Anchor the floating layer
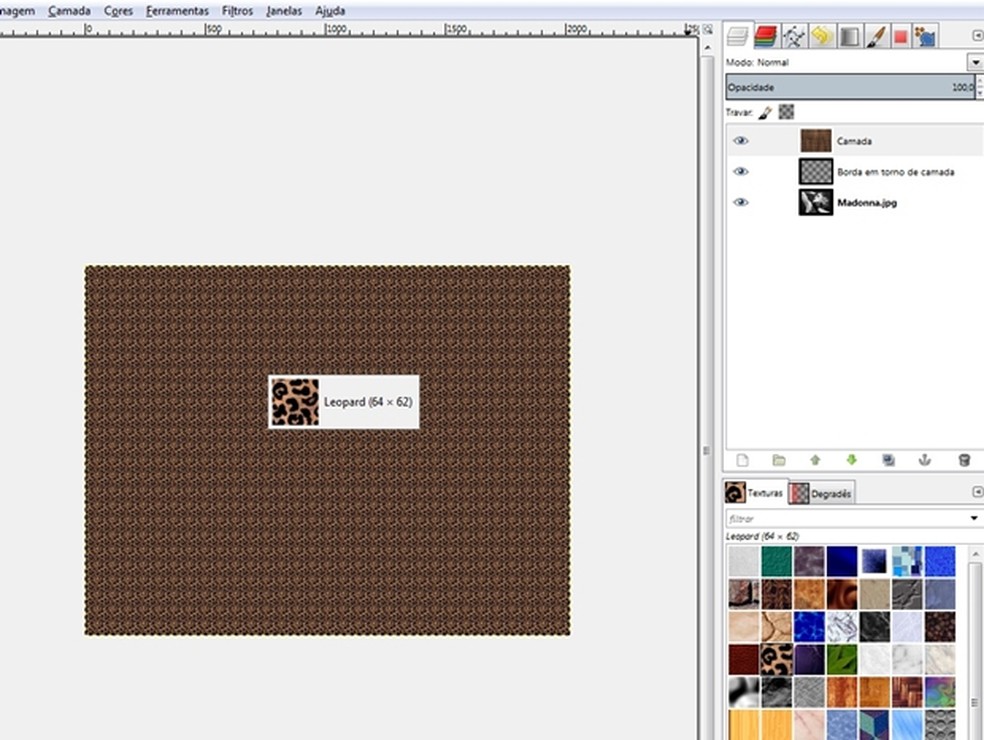Image resolution: width=984 pixels, height=740 pixels. coord(925,460)
